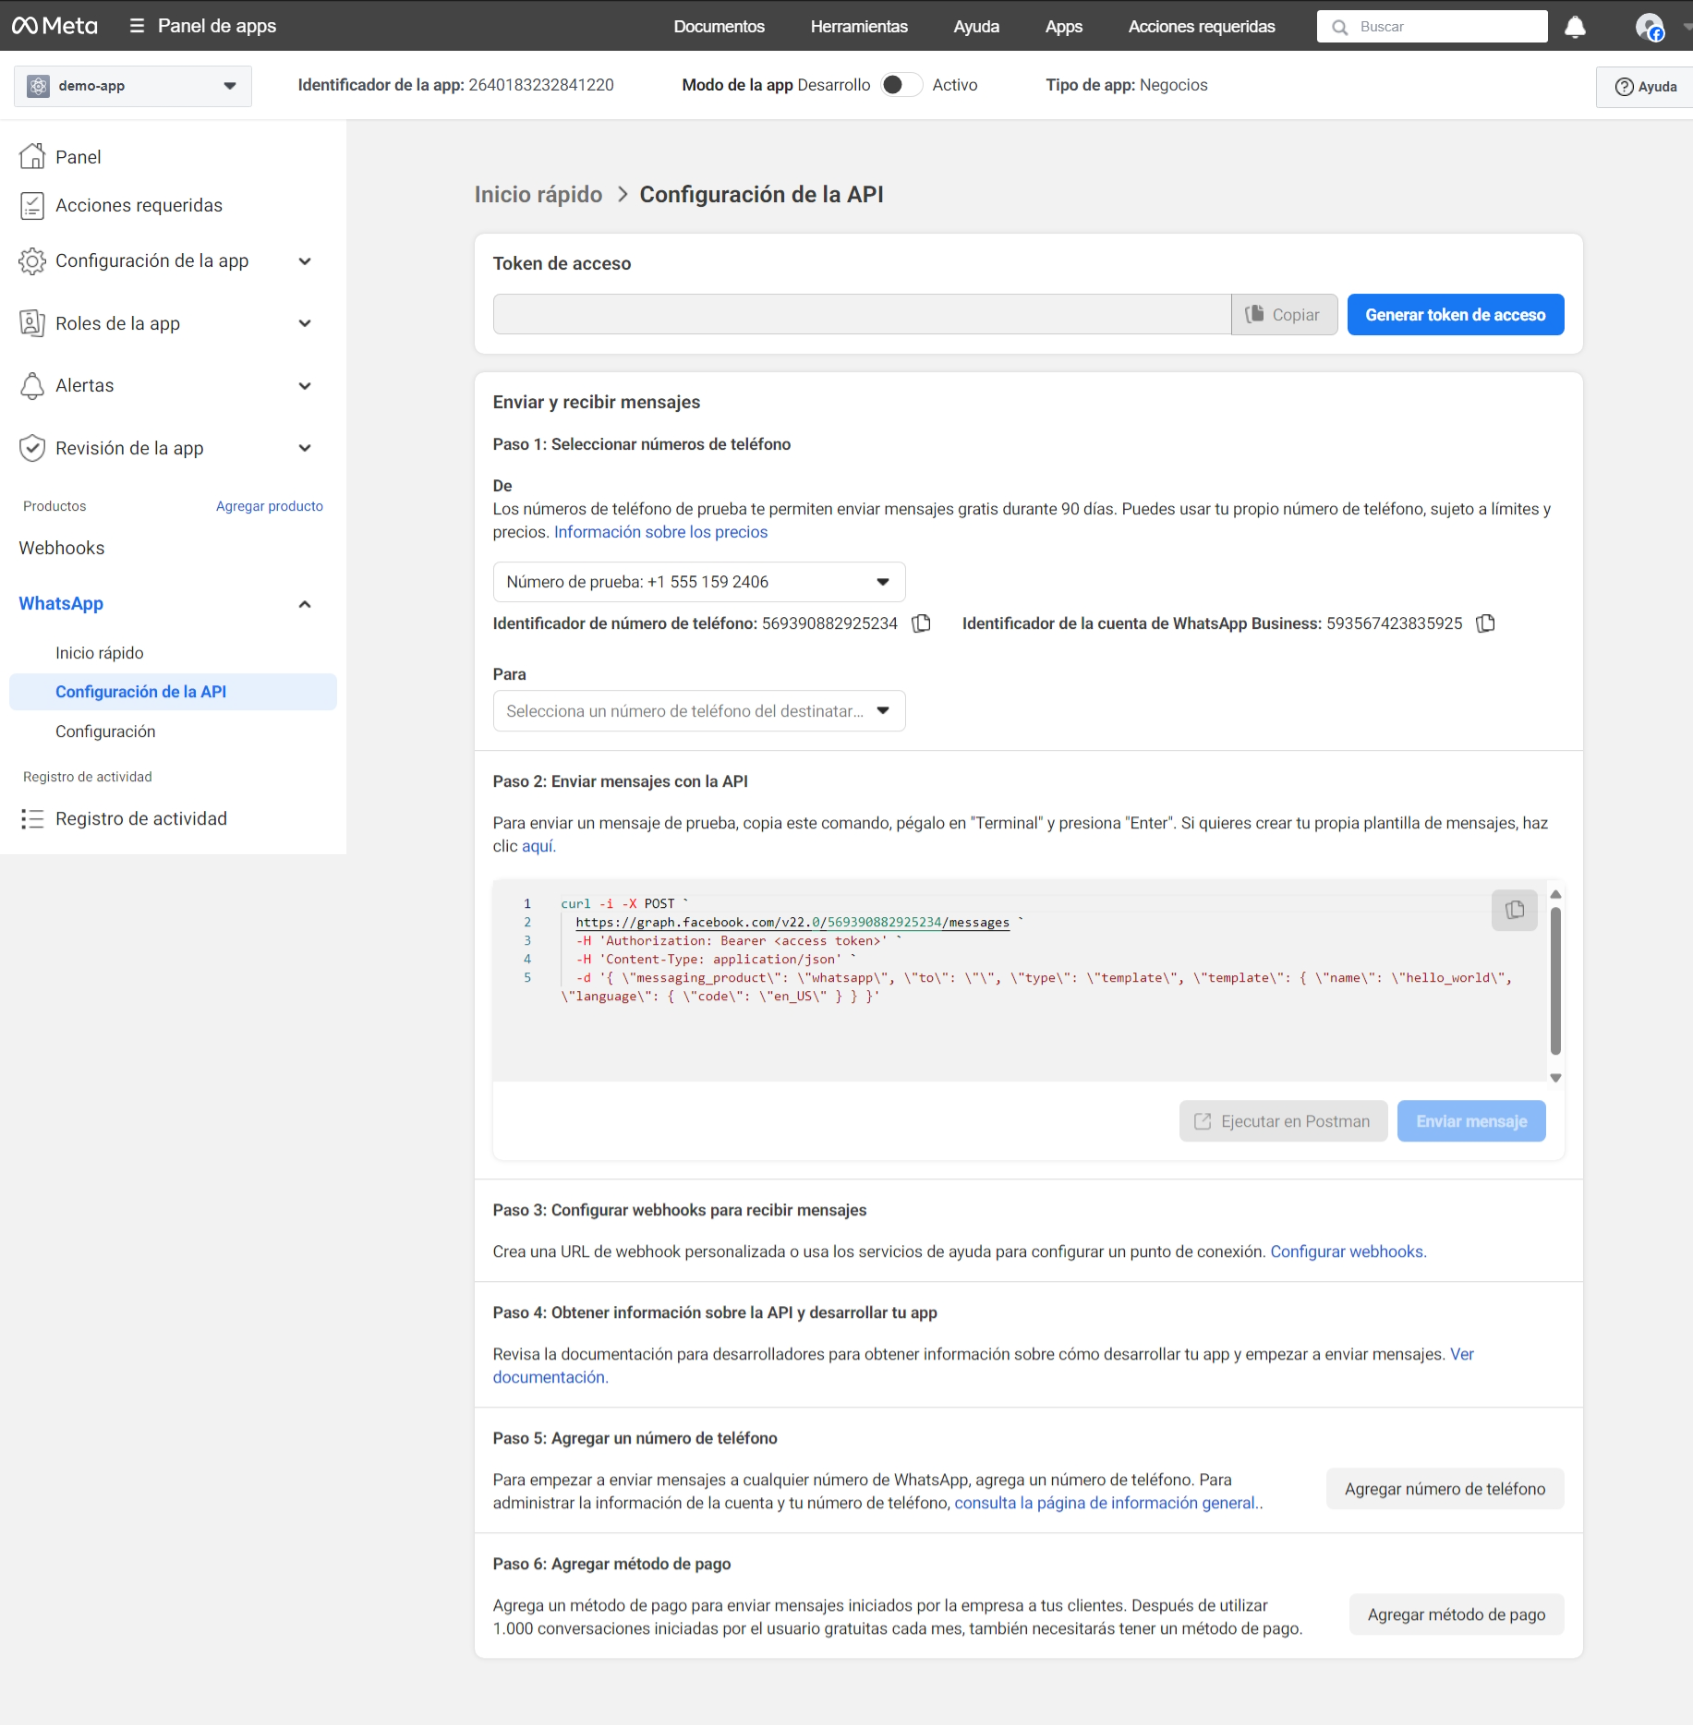Copy the phone number identifier
The height and width of the screenshot is (1725, 1693).
921,624
